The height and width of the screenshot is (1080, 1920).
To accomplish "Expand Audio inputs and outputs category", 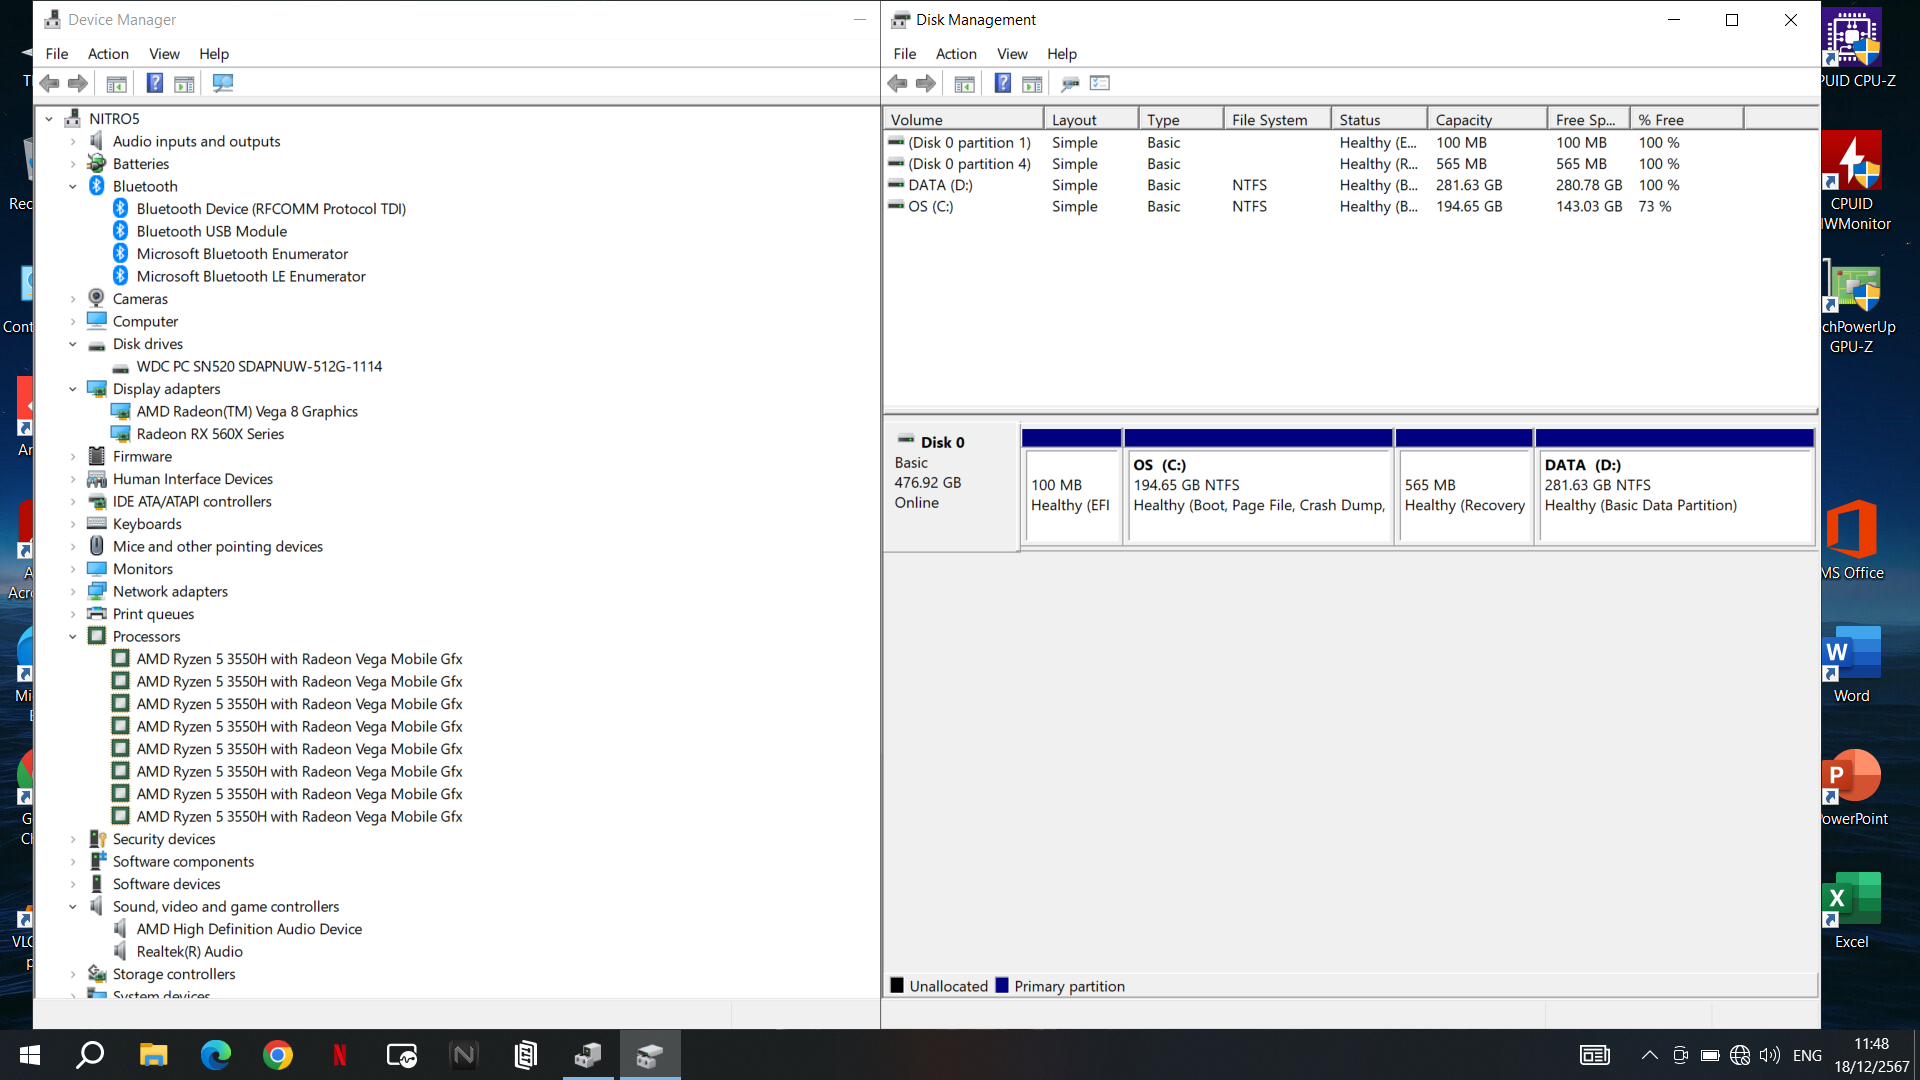I will (73, 142).
